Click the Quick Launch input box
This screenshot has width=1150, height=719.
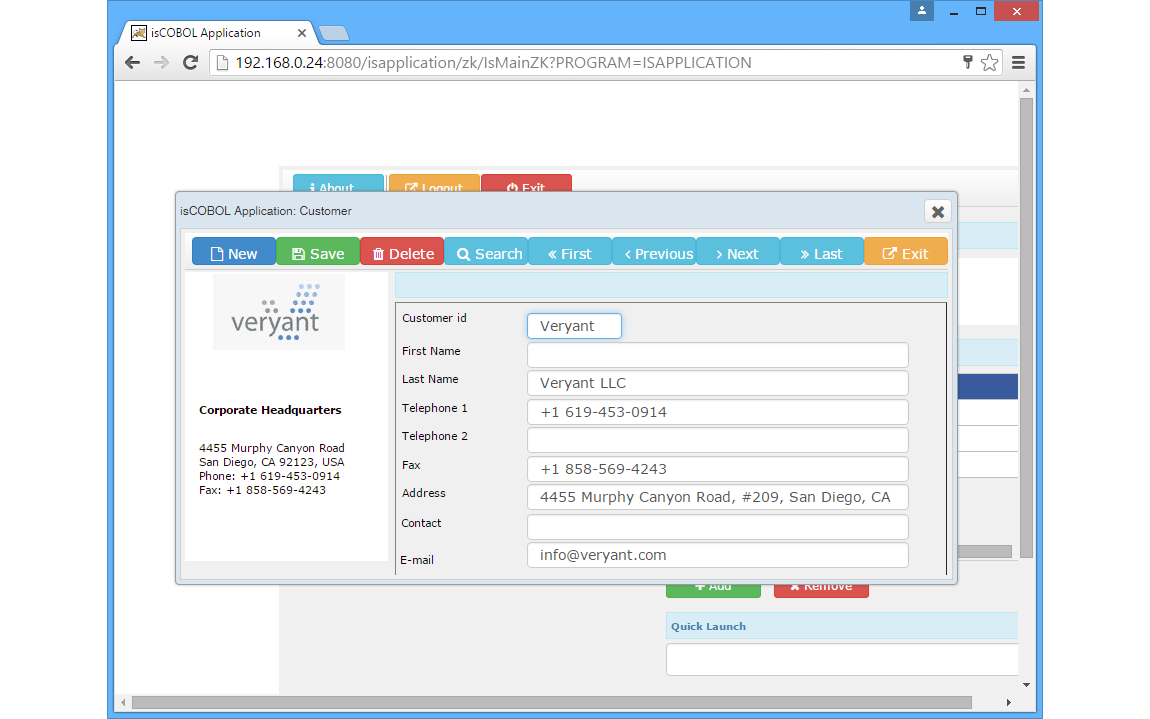(842, 660)
